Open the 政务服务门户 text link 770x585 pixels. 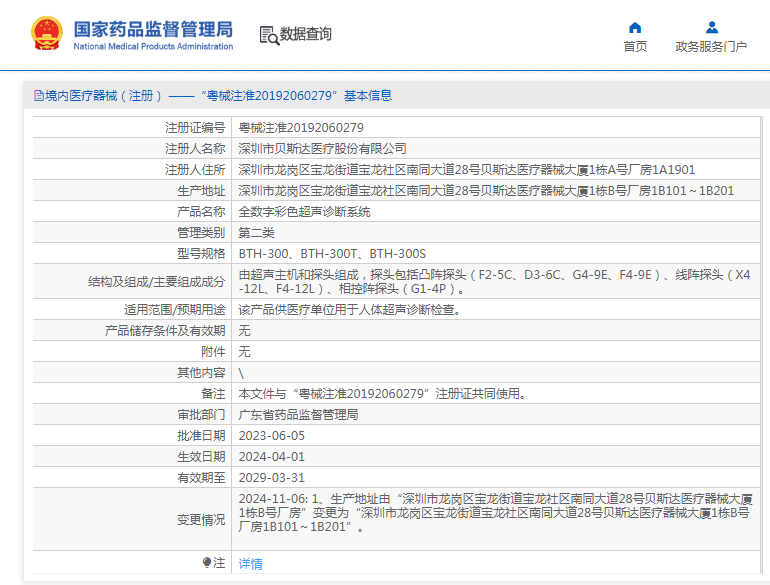tap(711, 47)
